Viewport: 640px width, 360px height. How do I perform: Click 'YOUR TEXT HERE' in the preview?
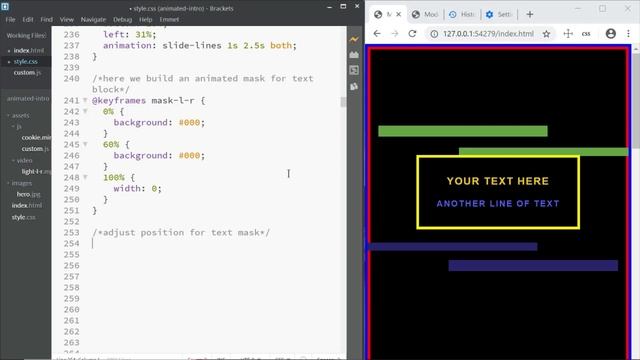[x=498, y=181]
